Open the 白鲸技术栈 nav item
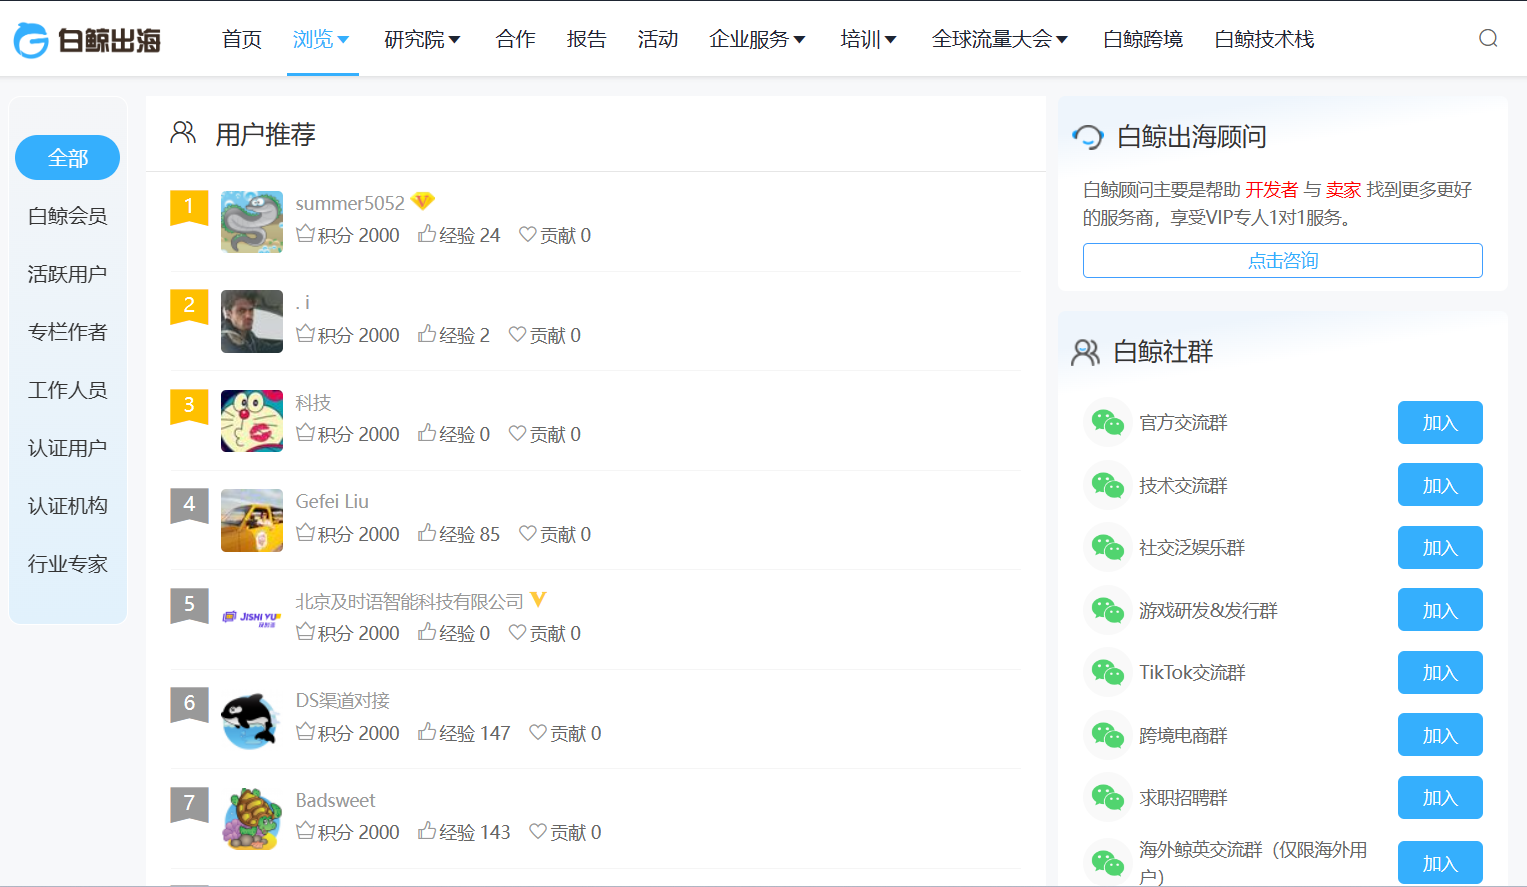Viewport: 1527px width, 887px height. [1264, 39]
